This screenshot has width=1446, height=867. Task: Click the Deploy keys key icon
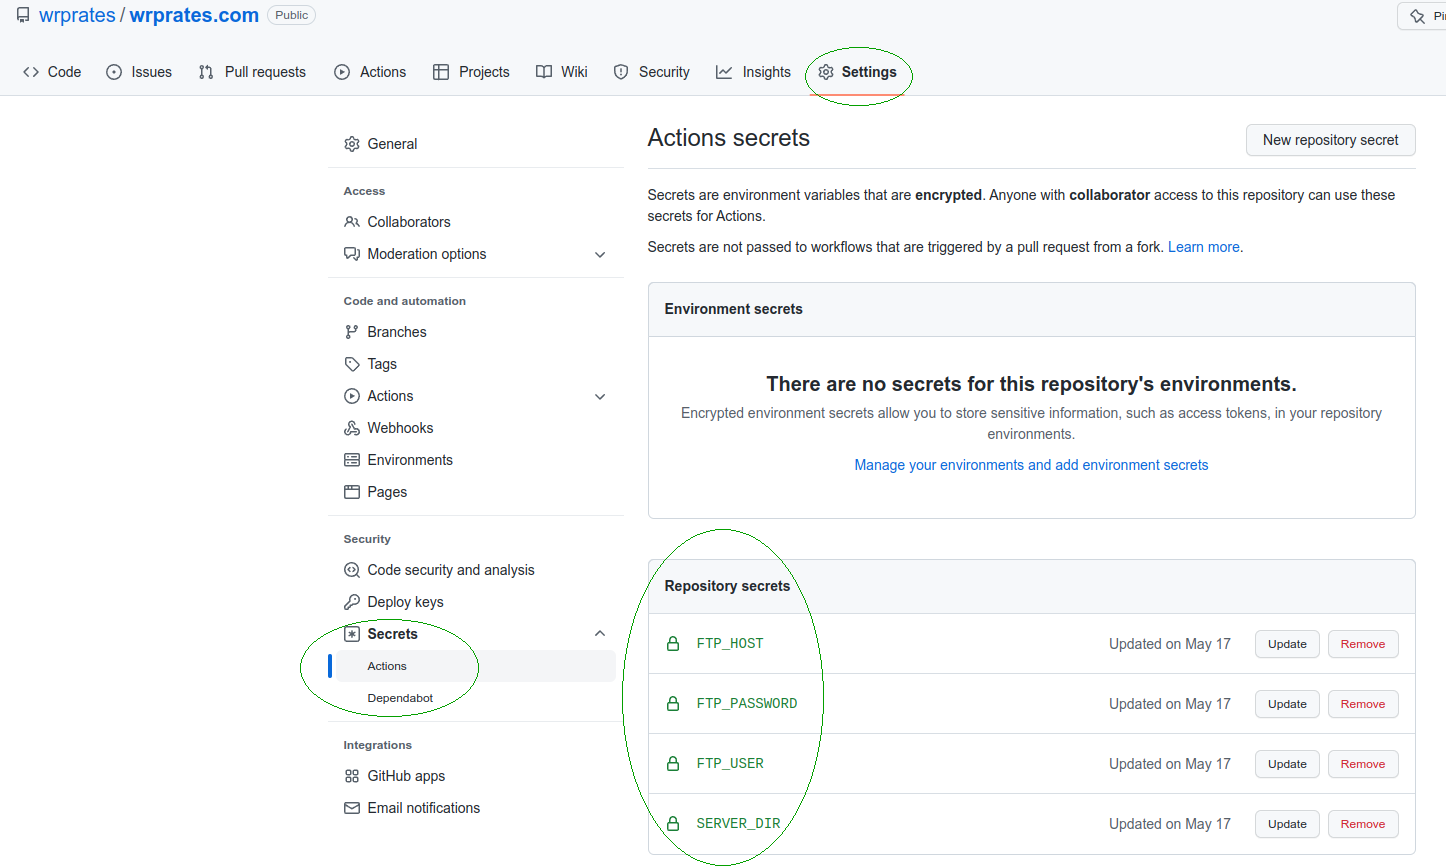pyautogui.click(x=352, y=602)
